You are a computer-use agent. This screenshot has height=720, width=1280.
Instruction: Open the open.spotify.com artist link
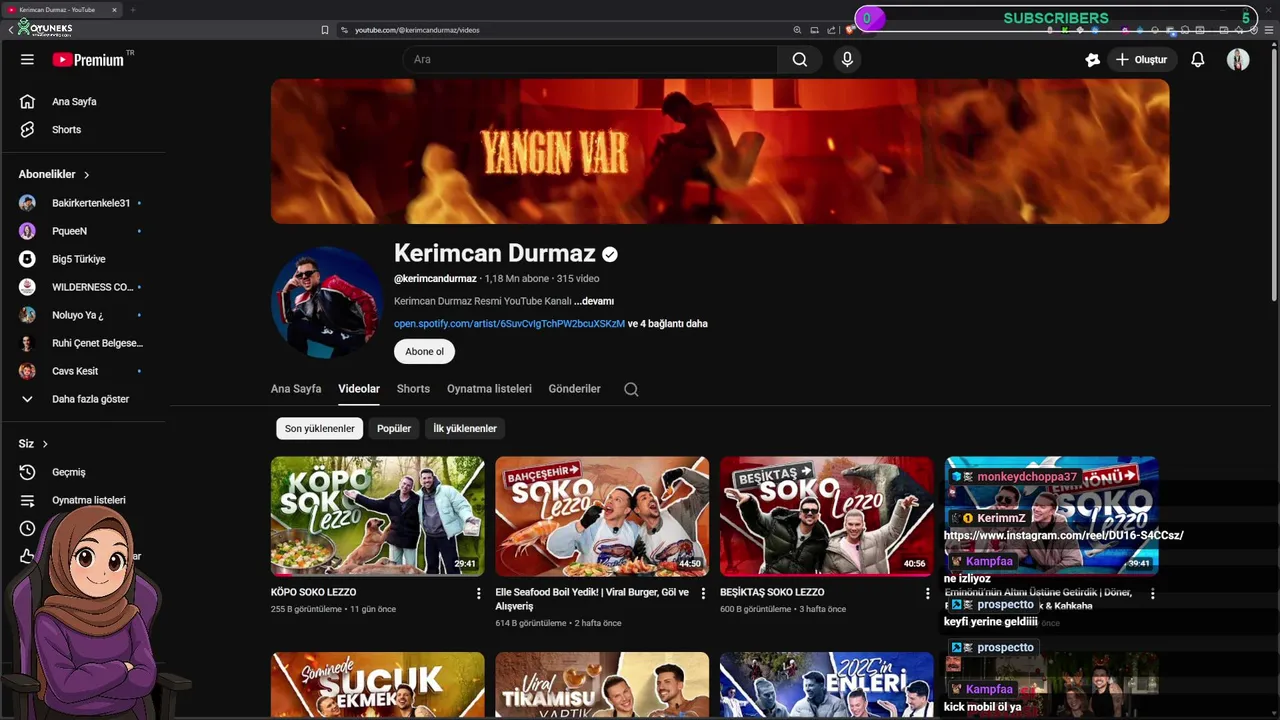(x=509, y=324)
